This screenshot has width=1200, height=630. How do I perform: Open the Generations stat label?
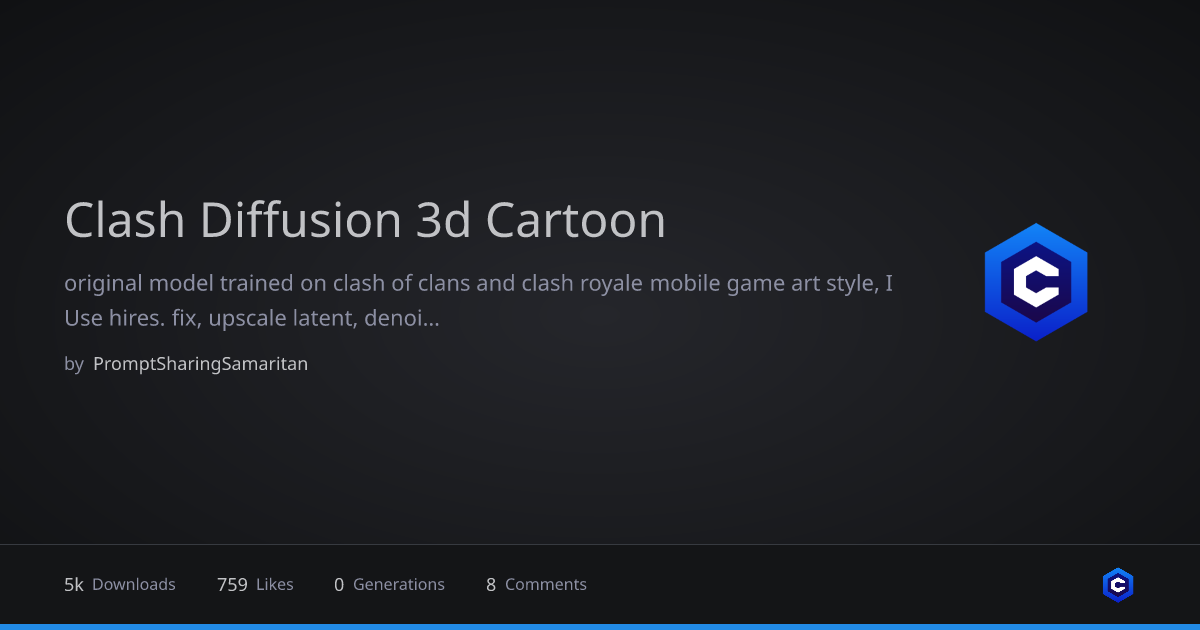click(x=399, y=585)
